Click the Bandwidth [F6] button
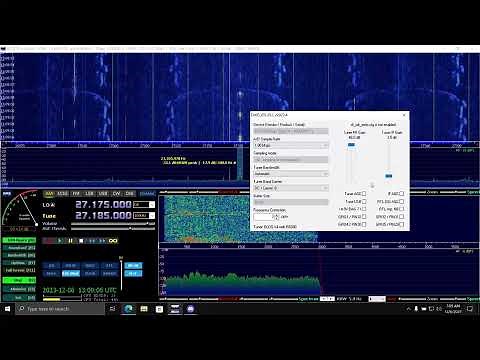Screen dimensions: 480x360 click(19, 255)
